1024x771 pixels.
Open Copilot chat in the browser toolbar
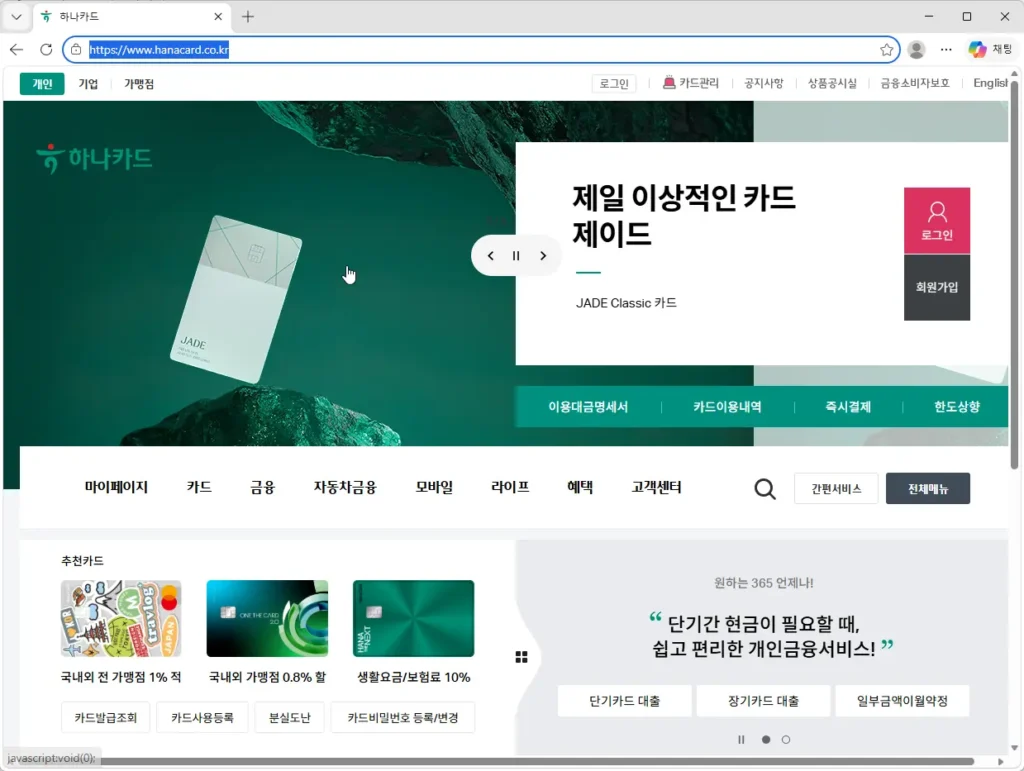coord(989,50)
